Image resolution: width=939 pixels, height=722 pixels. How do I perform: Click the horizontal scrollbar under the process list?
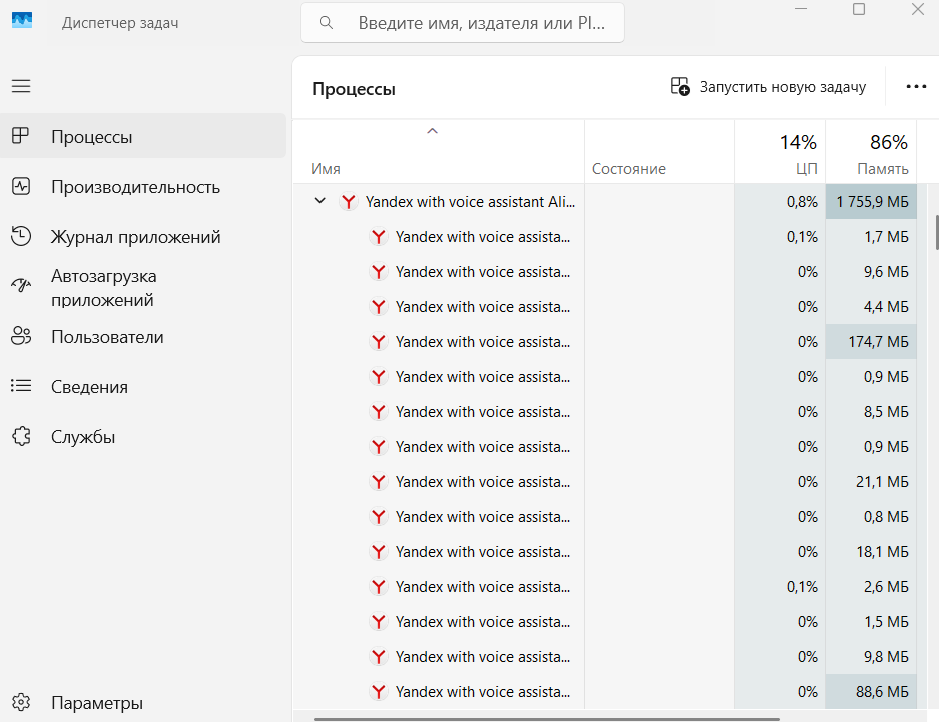pos(546,718)
